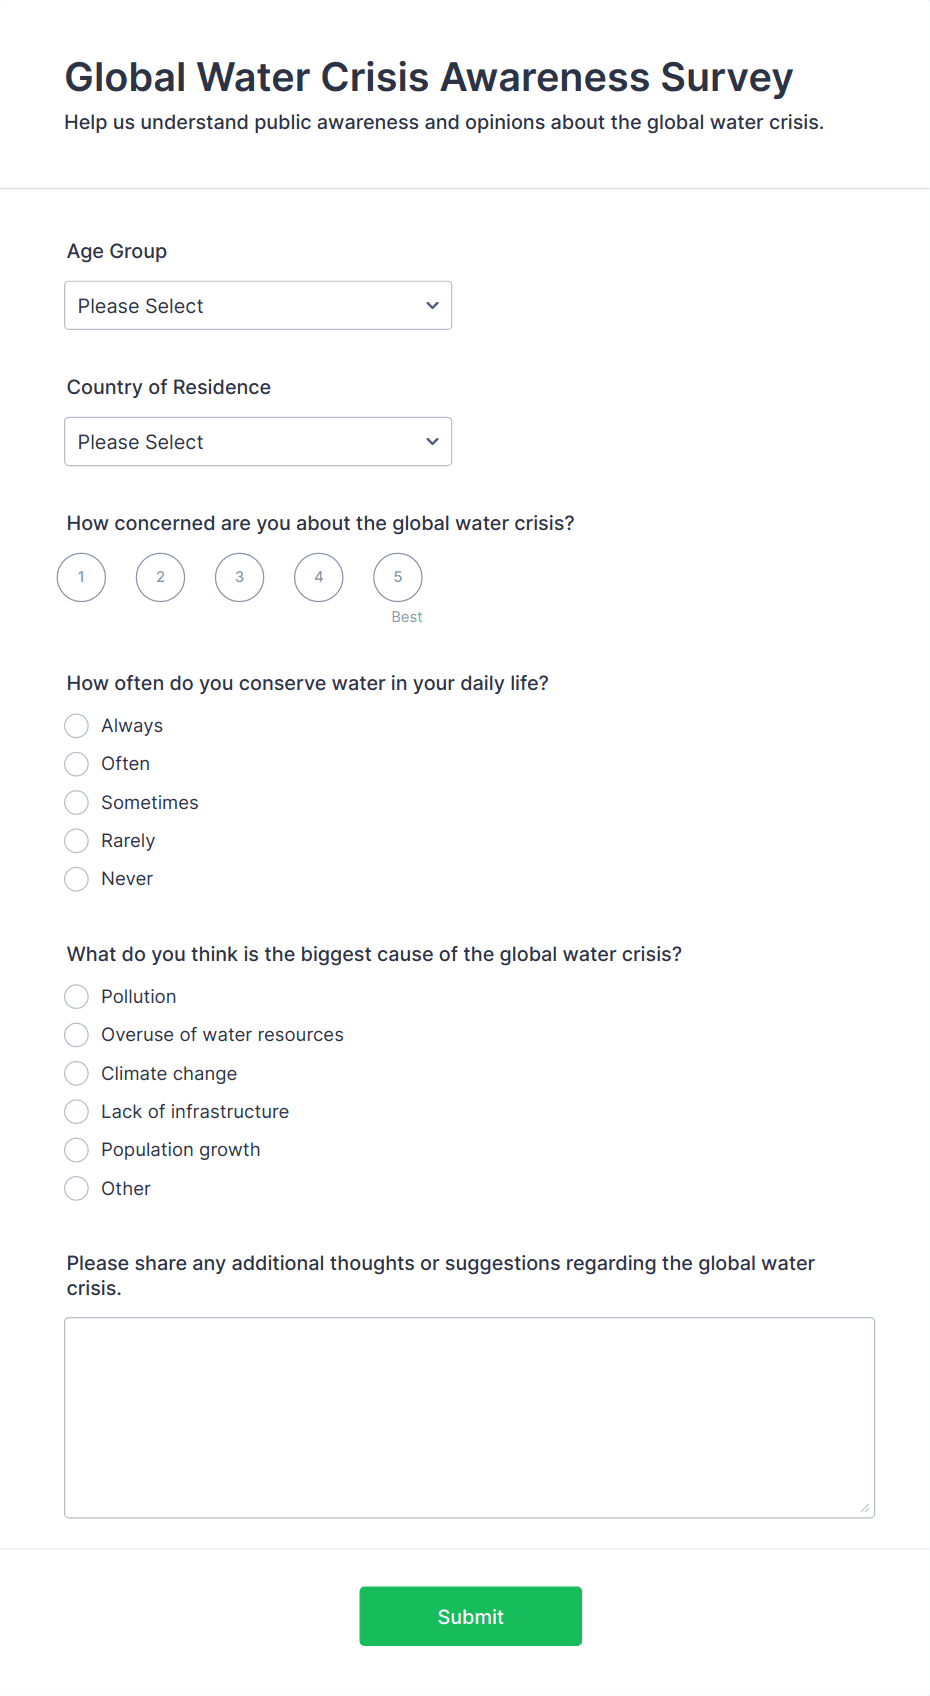930x1696 pixels.
Task: Select Lack of infrastructure option
Action: (x=77, y=1112)
